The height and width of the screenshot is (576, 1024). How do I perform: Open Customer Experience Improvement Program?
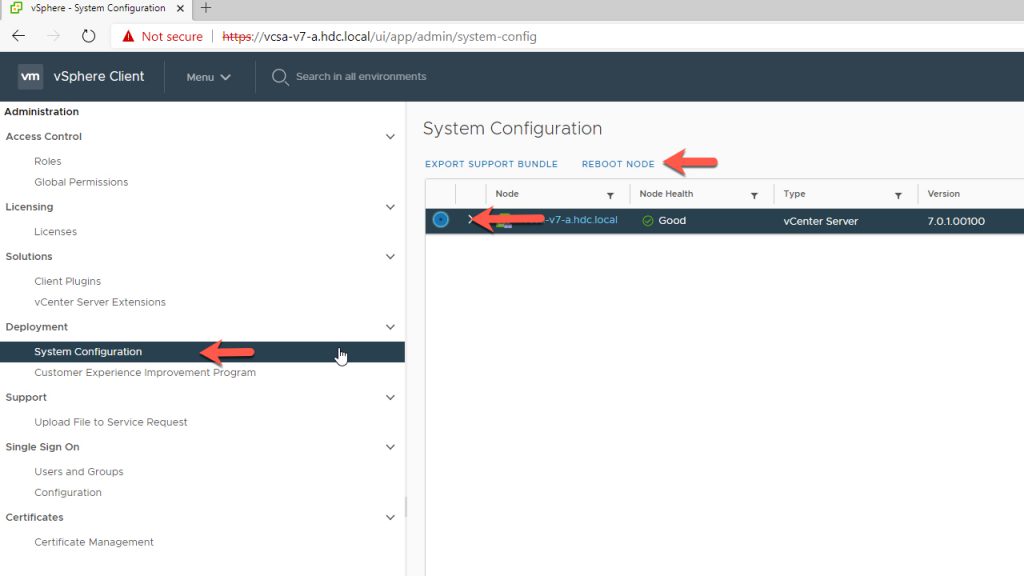coord(145,373)
